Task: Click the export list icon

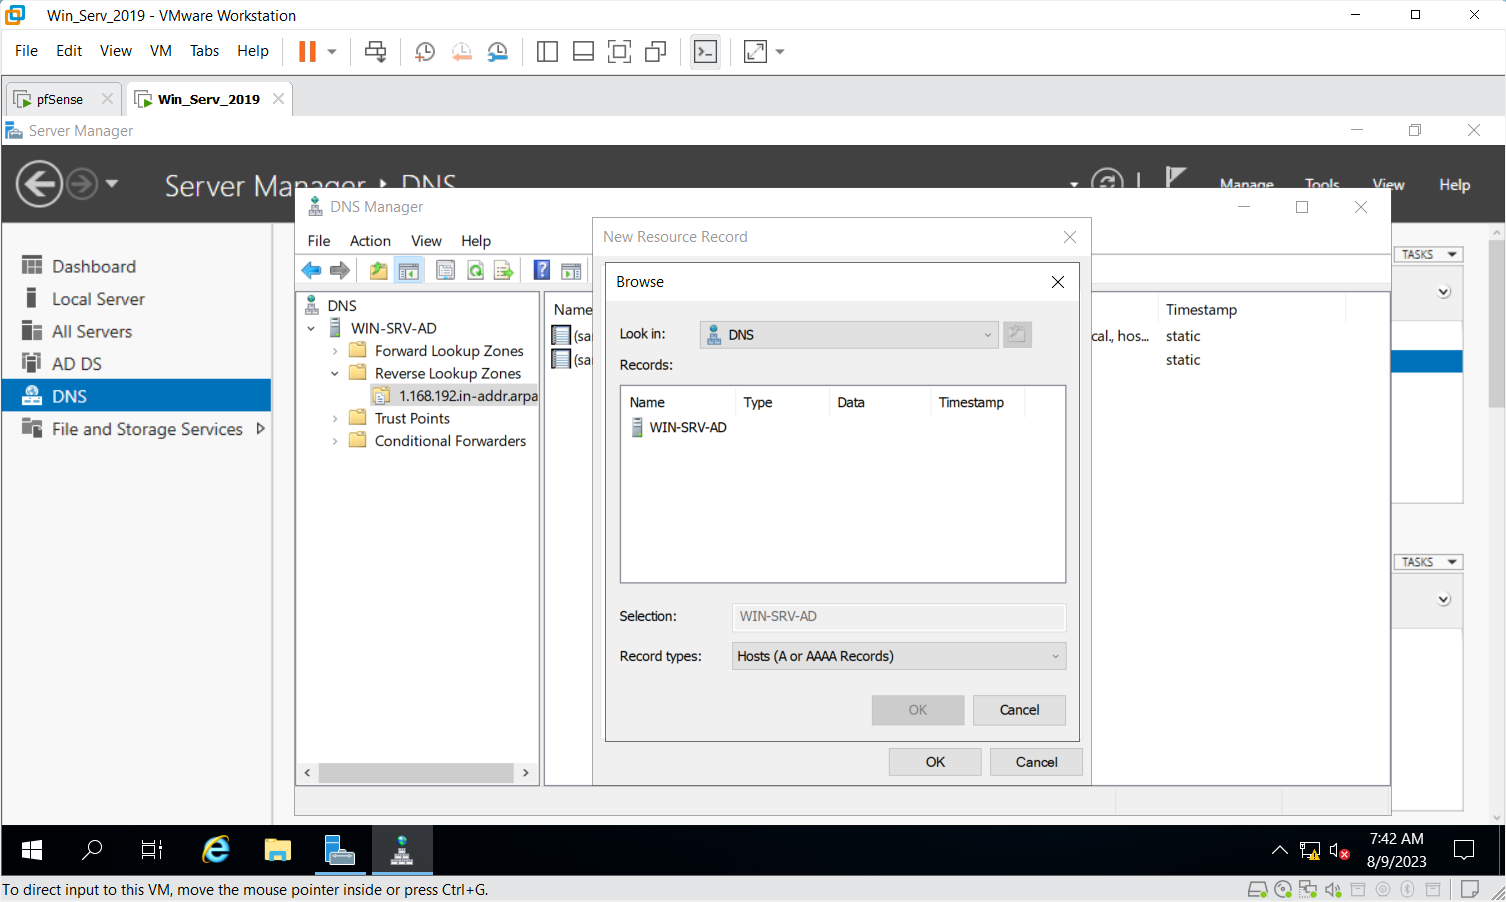Action: pyautogui.click(x=504, y=270)
